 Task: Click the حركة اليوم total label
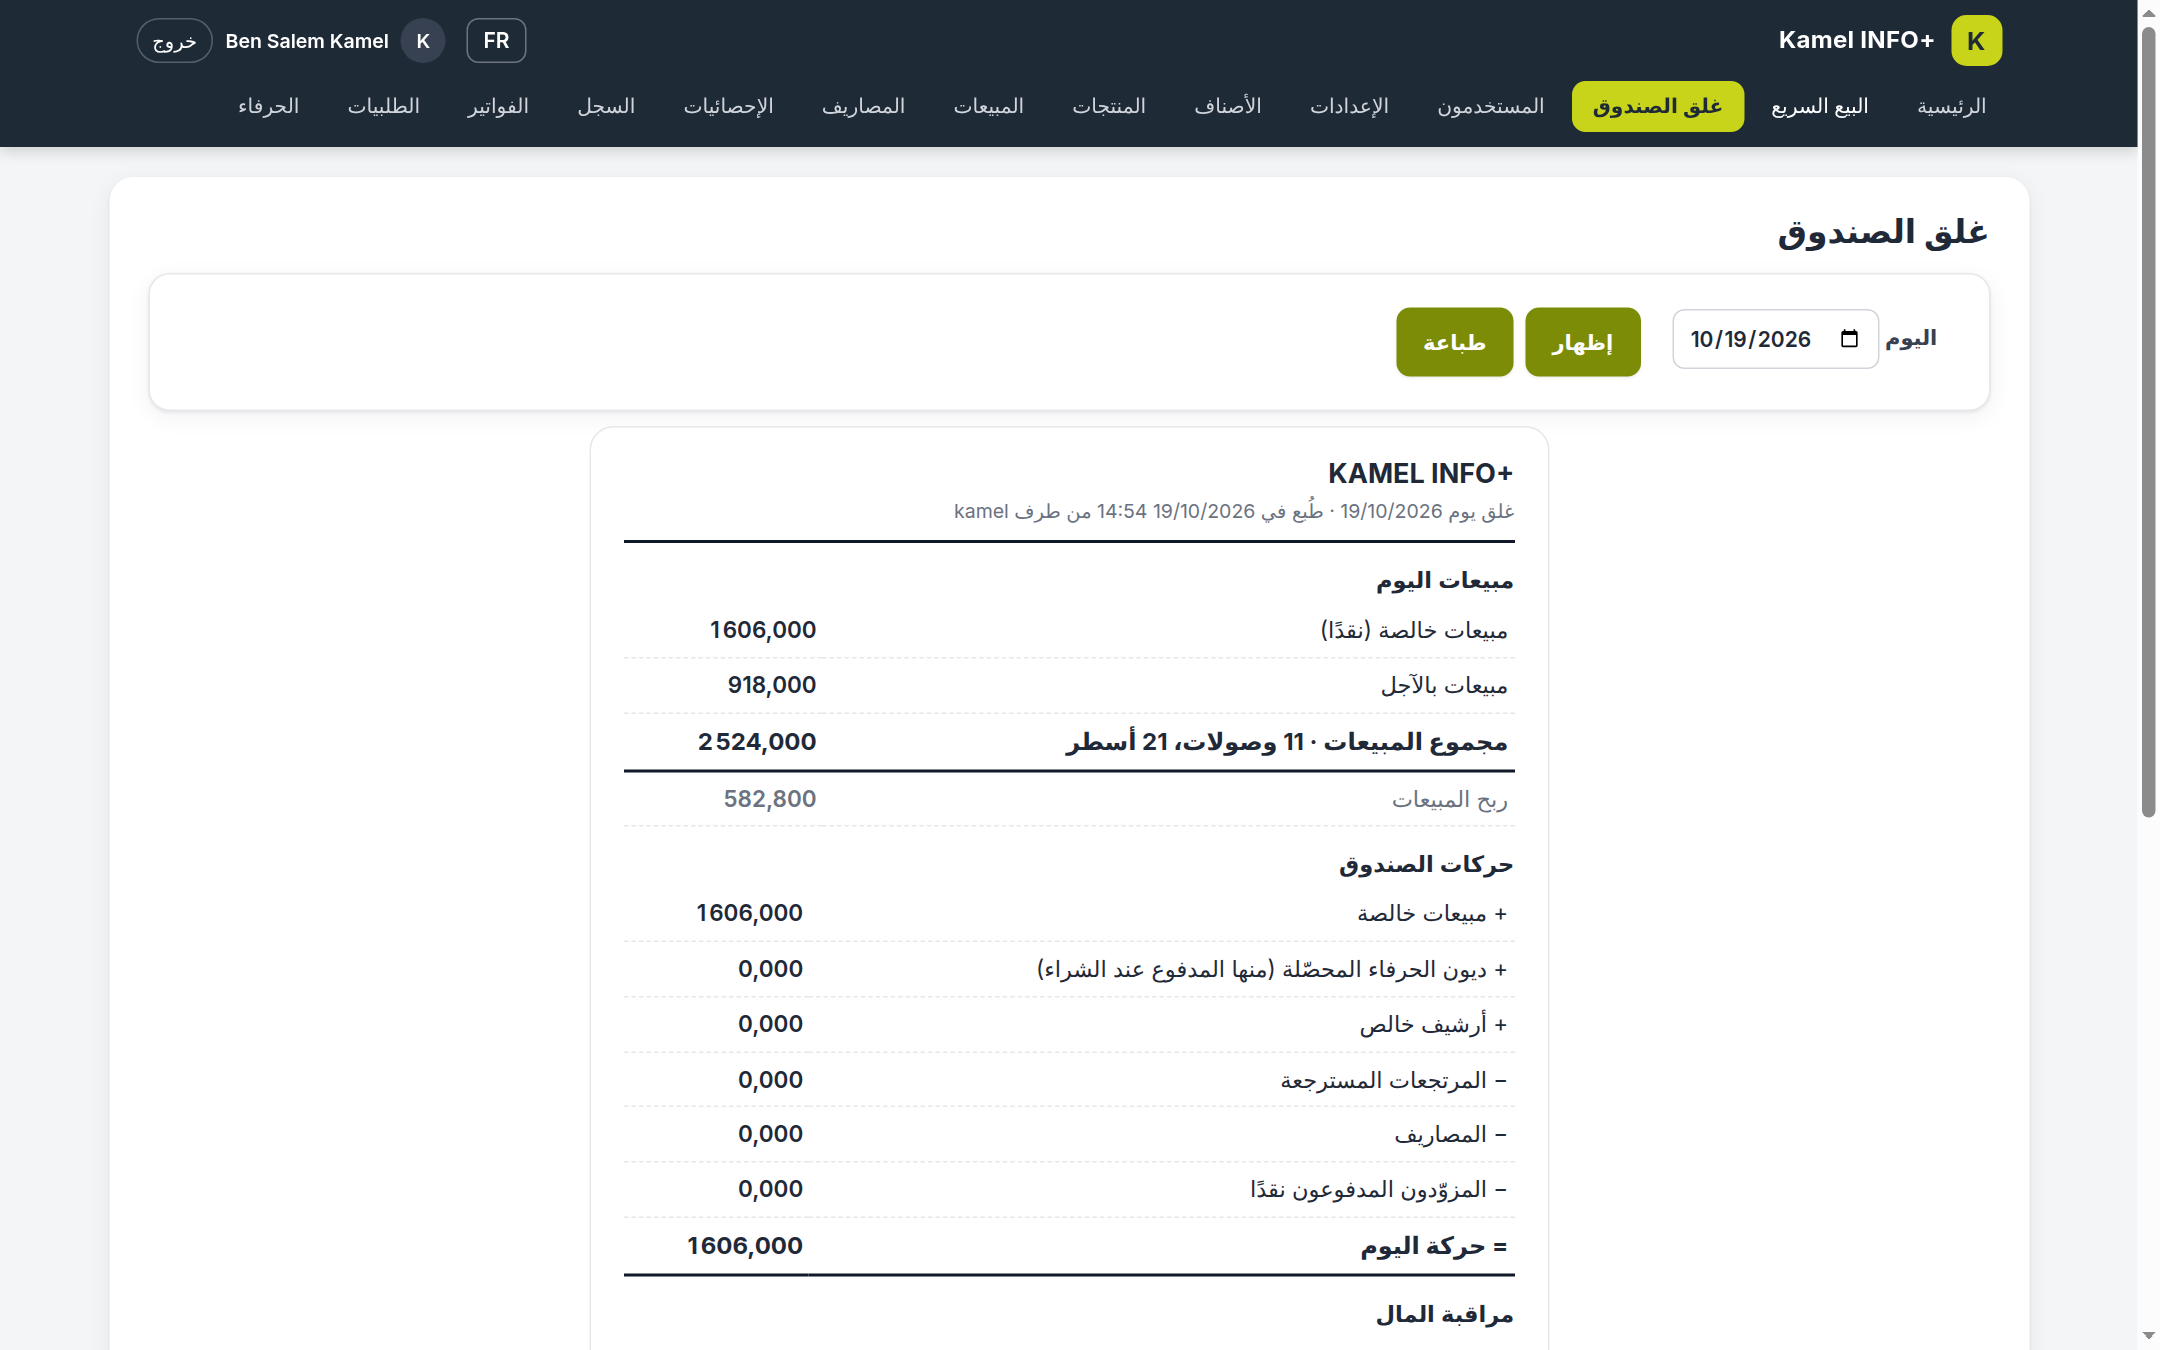pos(1433,1246)
